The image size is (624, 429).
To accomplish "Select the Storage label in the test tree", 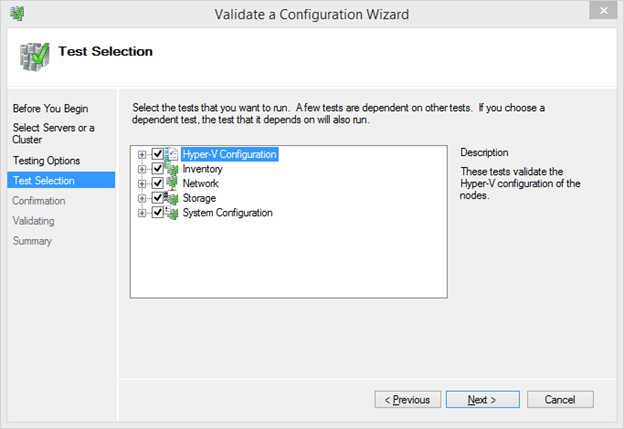I will pyautogui.click(x=200, y=198).
